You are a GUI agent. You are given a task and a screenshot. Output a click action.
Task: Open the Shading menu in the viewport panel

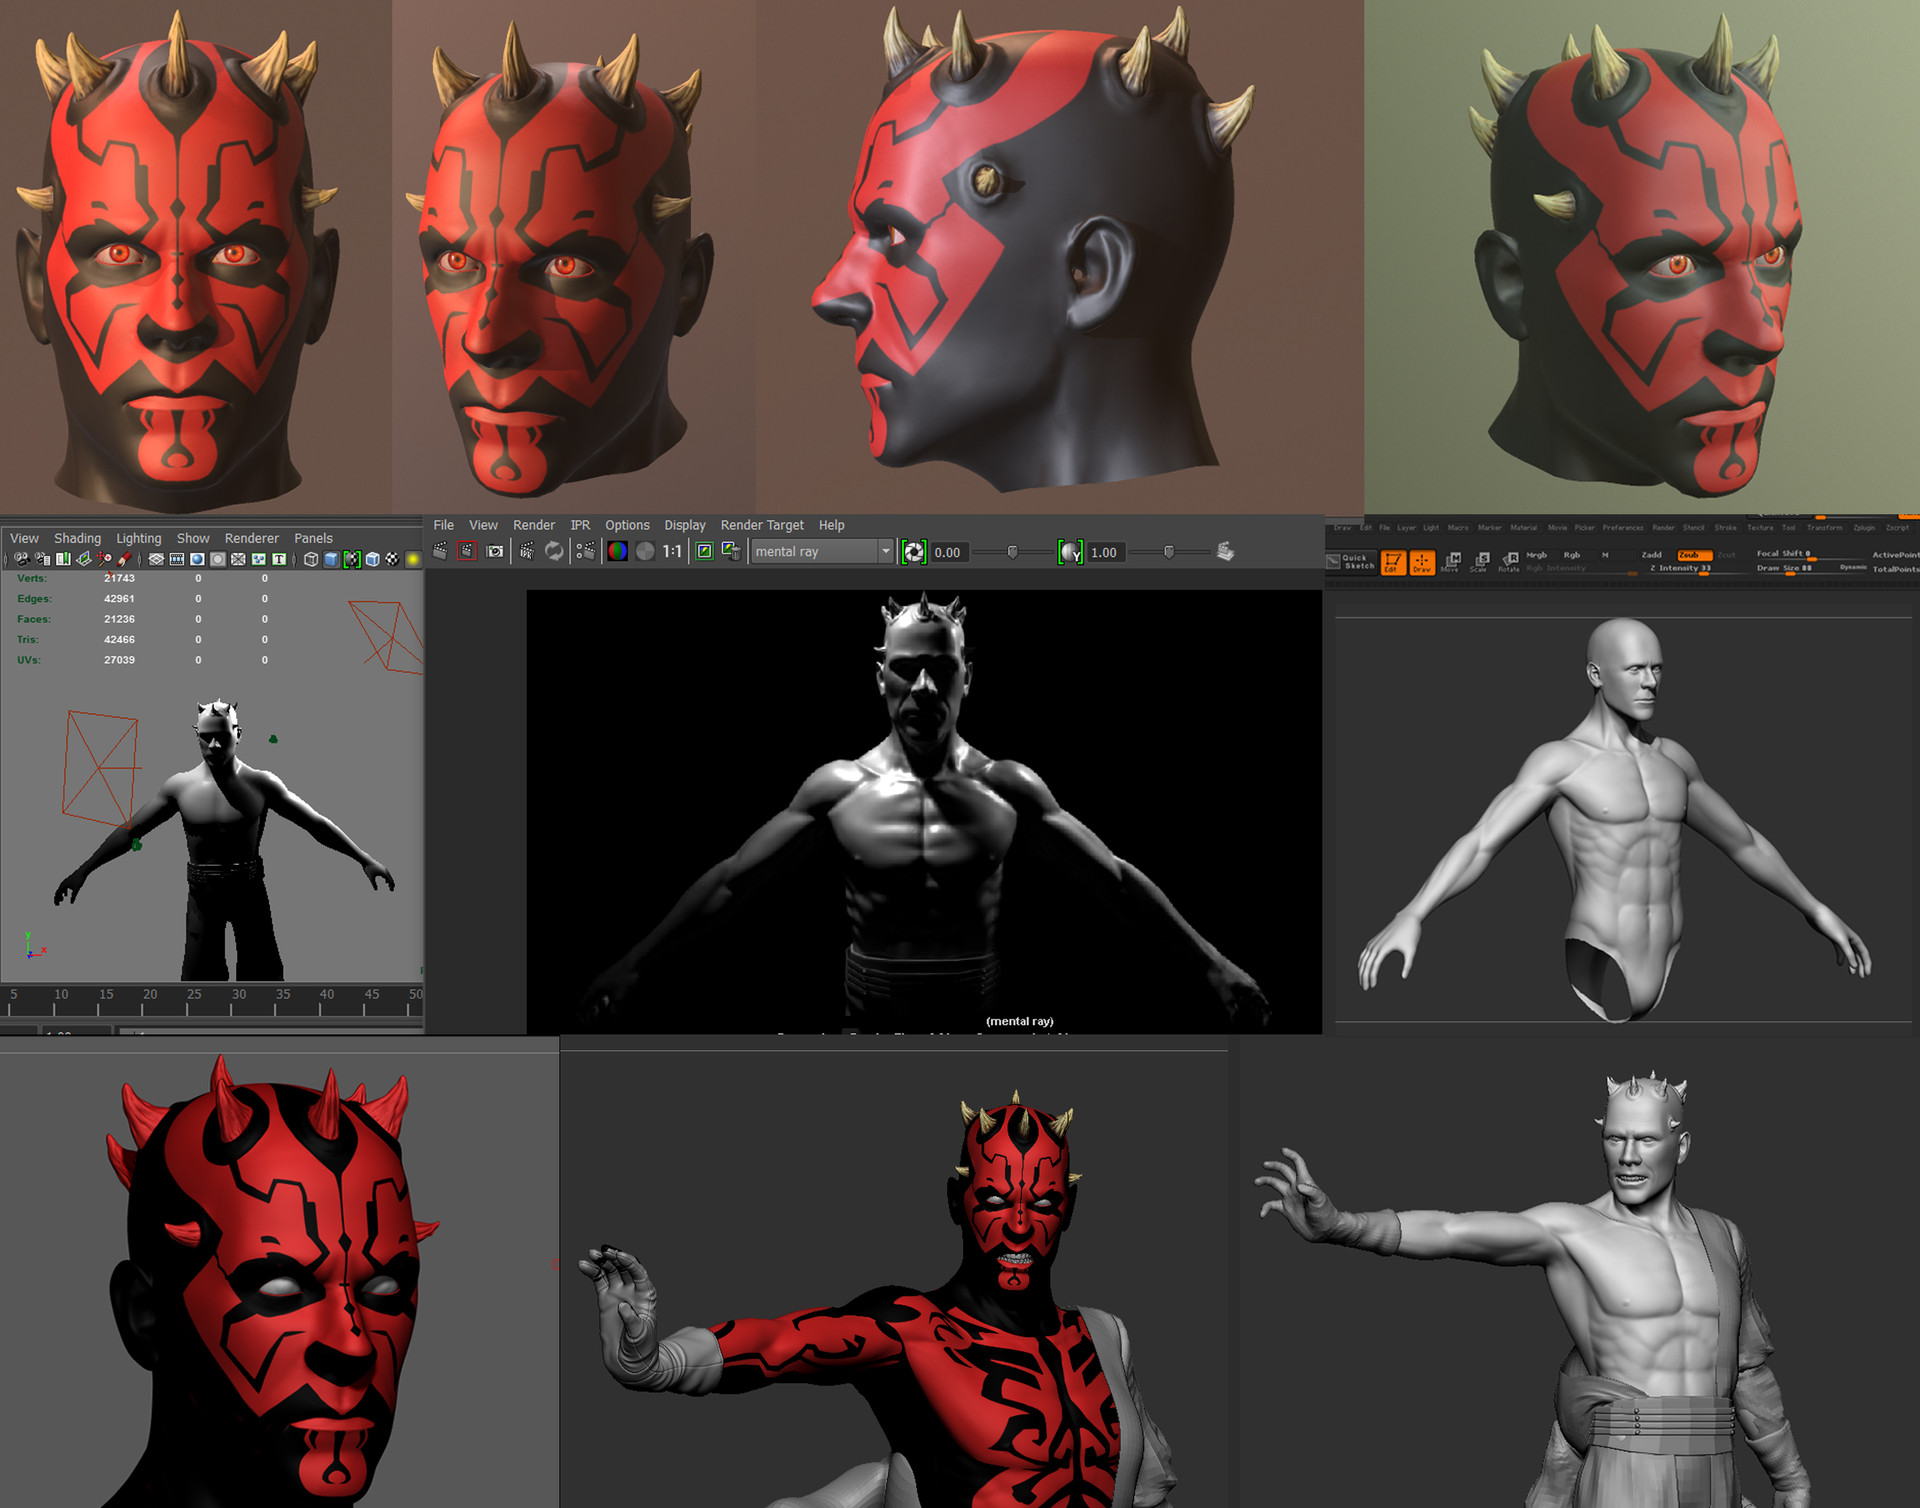(77, 538)
